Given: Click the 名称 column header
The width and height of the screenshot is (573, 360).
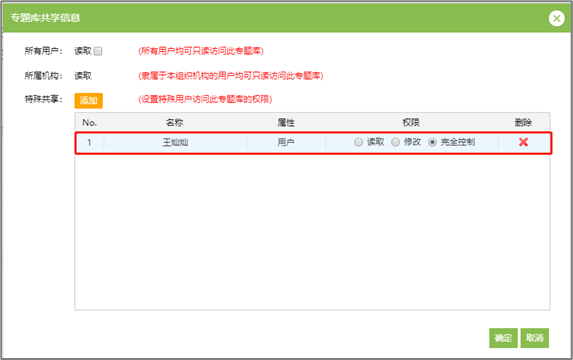Looking at the screenshot, I should click(x=175, y=122).
